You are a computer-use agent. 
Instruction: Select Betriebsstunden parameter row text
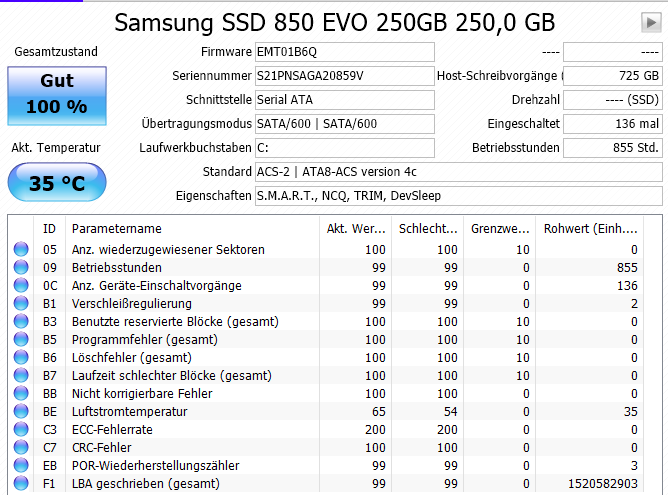(x=117, y=268)
